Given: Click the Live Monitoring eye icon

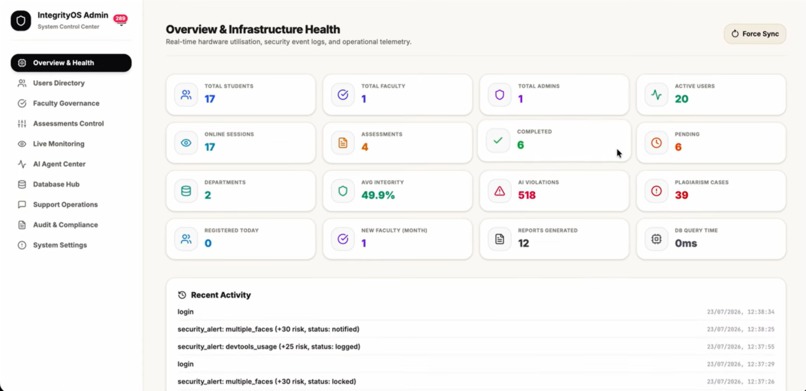Looking at the screenshot, I should [22, 144].
